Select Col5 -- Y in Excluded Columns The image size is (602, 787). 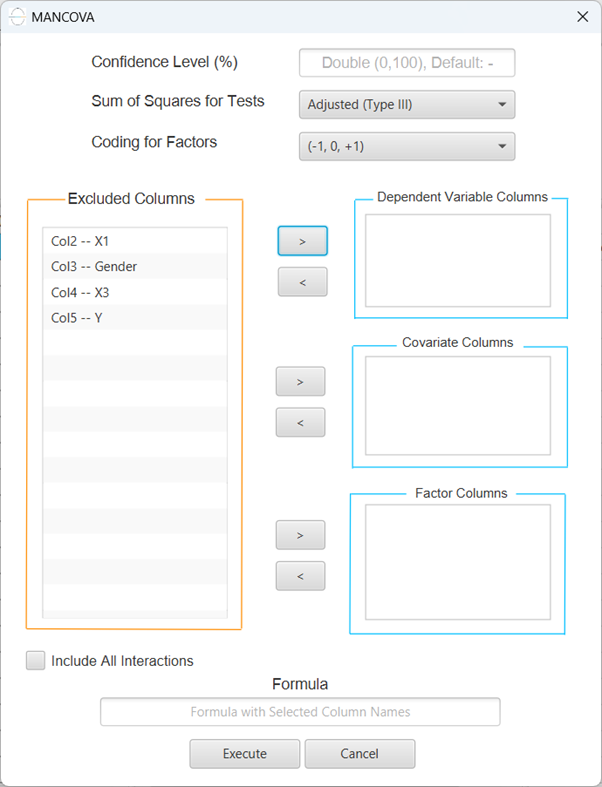coord(135,318)
